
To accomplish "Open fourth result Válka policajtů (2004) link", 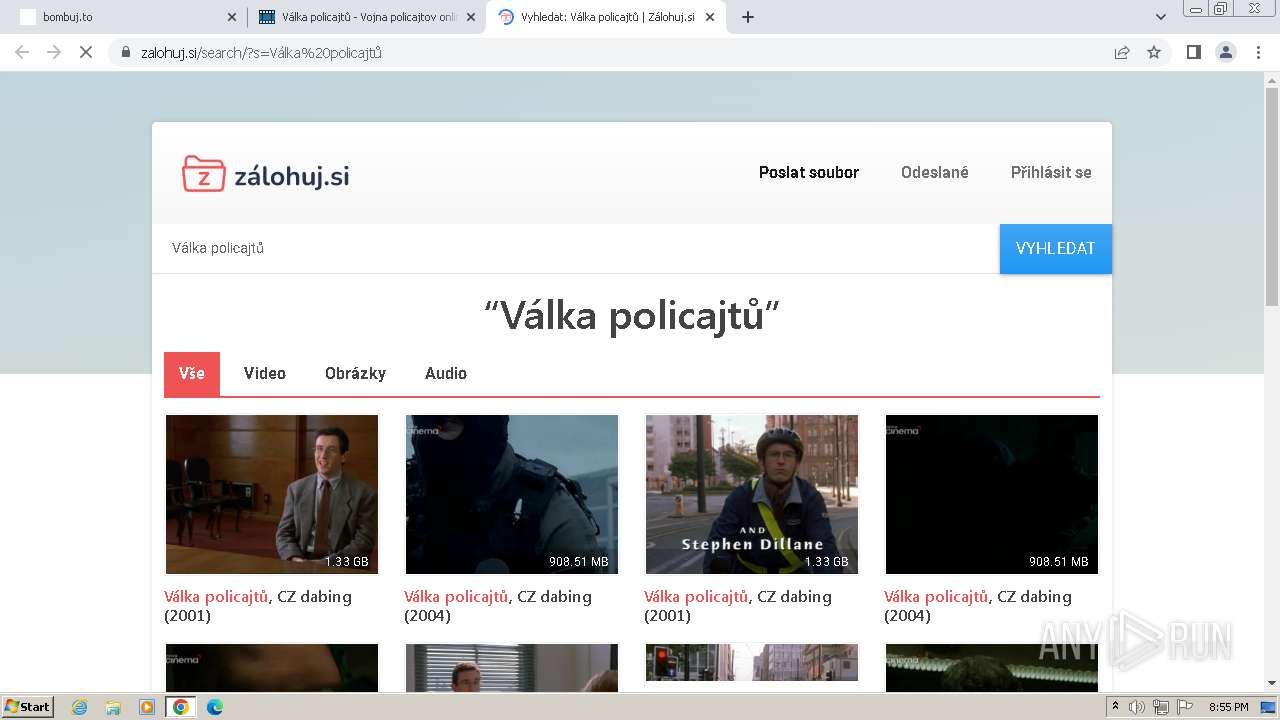I will click(x=978, y=606).
